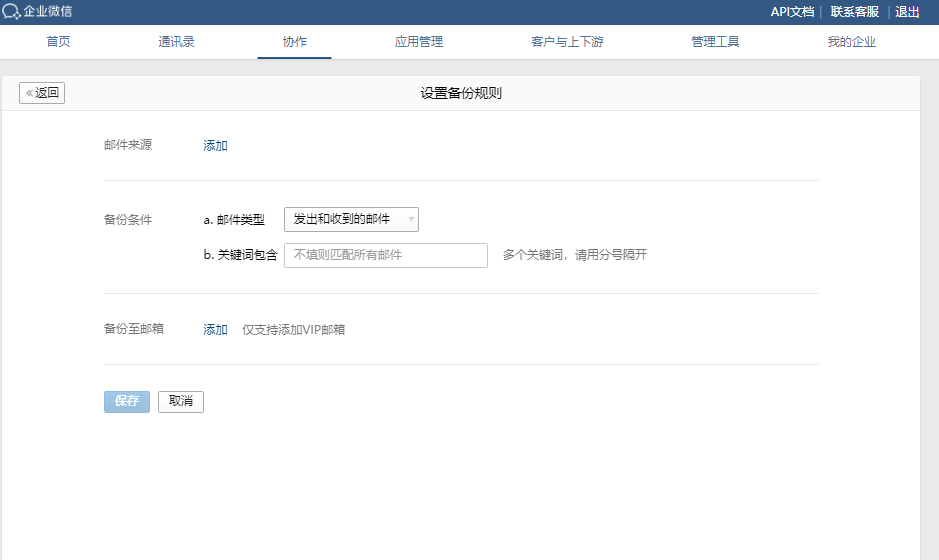Screen dimensions: 939x560
Task: Click 添加 next to 邮件来源
Action: 216,146
